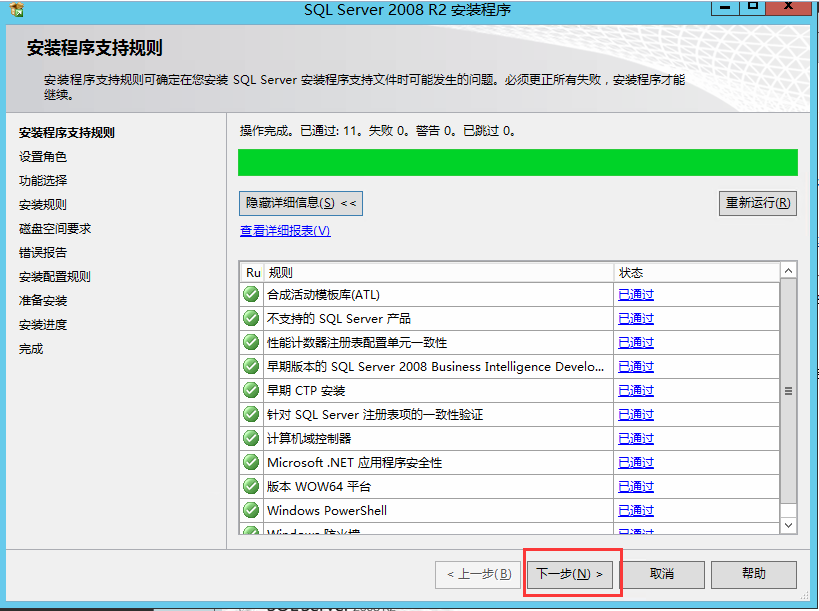Click the green progress bar
This screenshot has width=819, height=611.
click(x=518, y=162)
